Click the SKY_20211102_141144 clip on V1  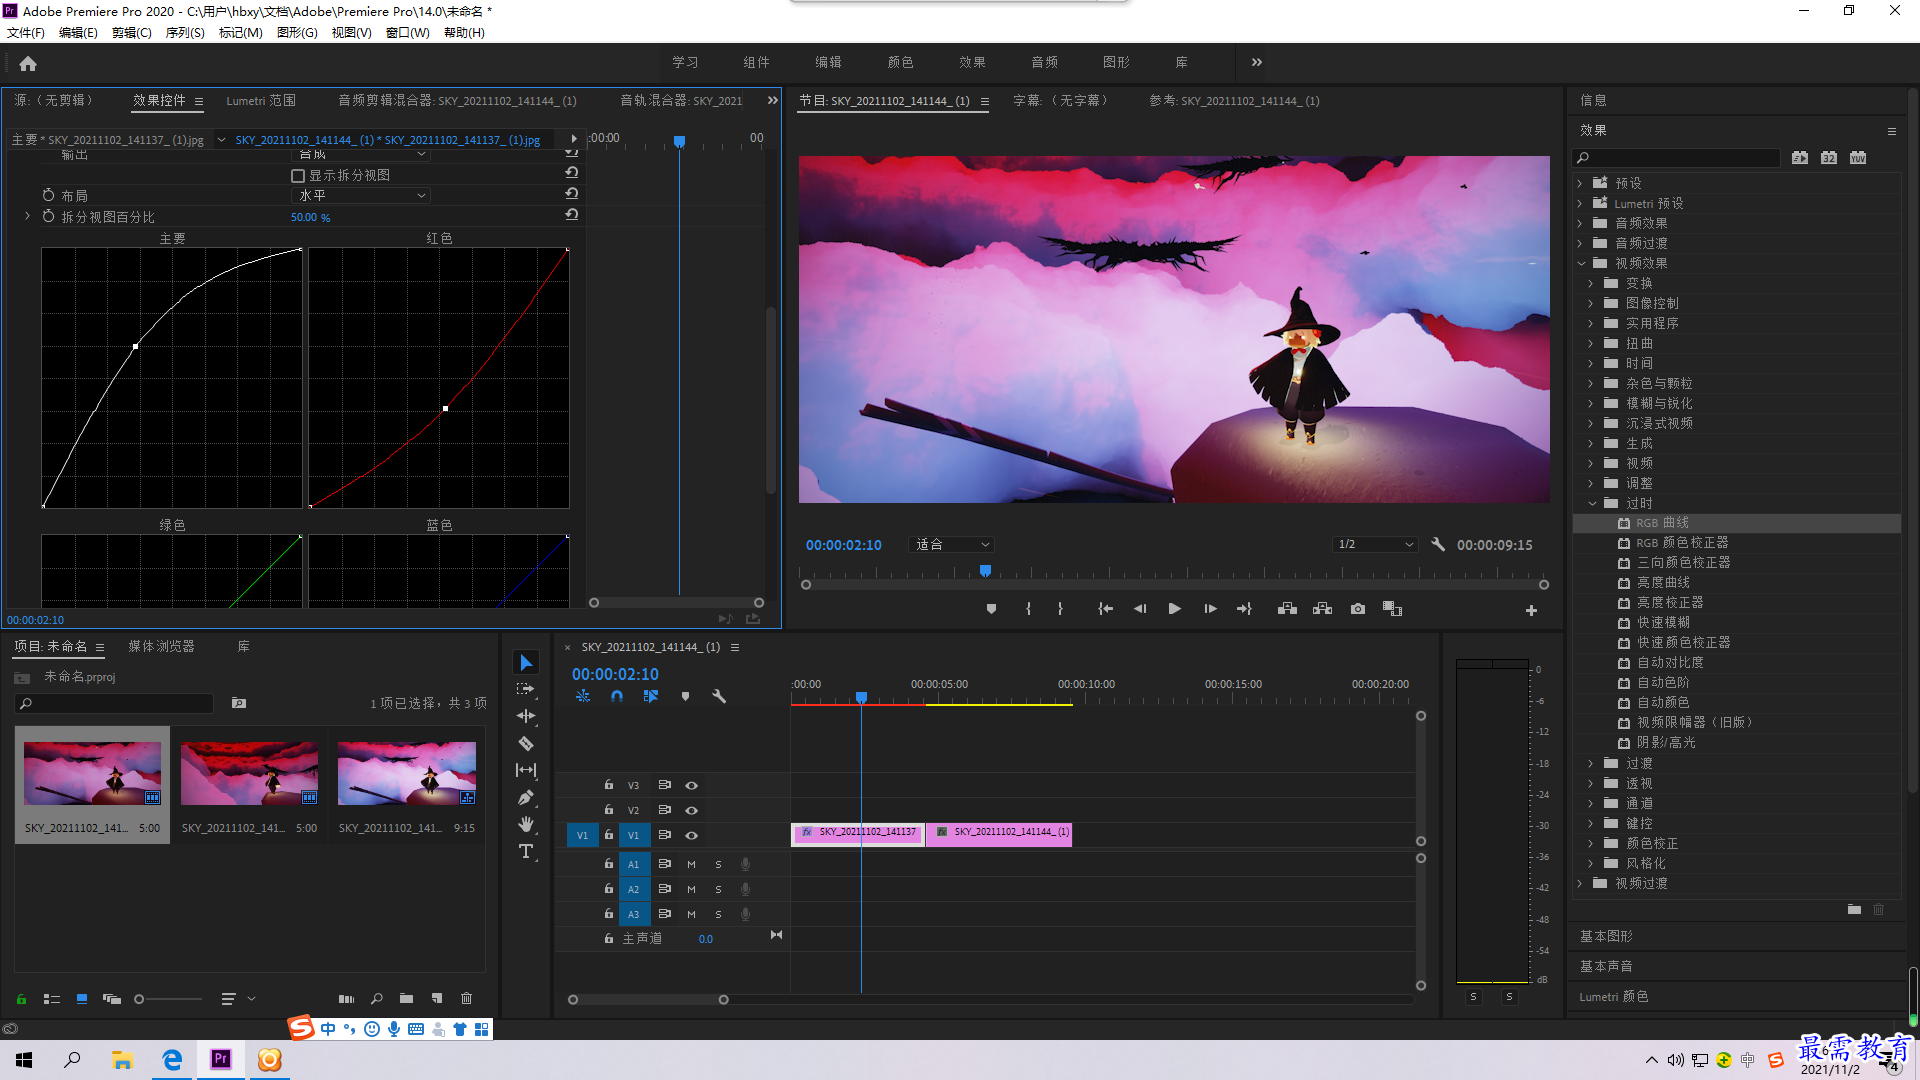999,833
